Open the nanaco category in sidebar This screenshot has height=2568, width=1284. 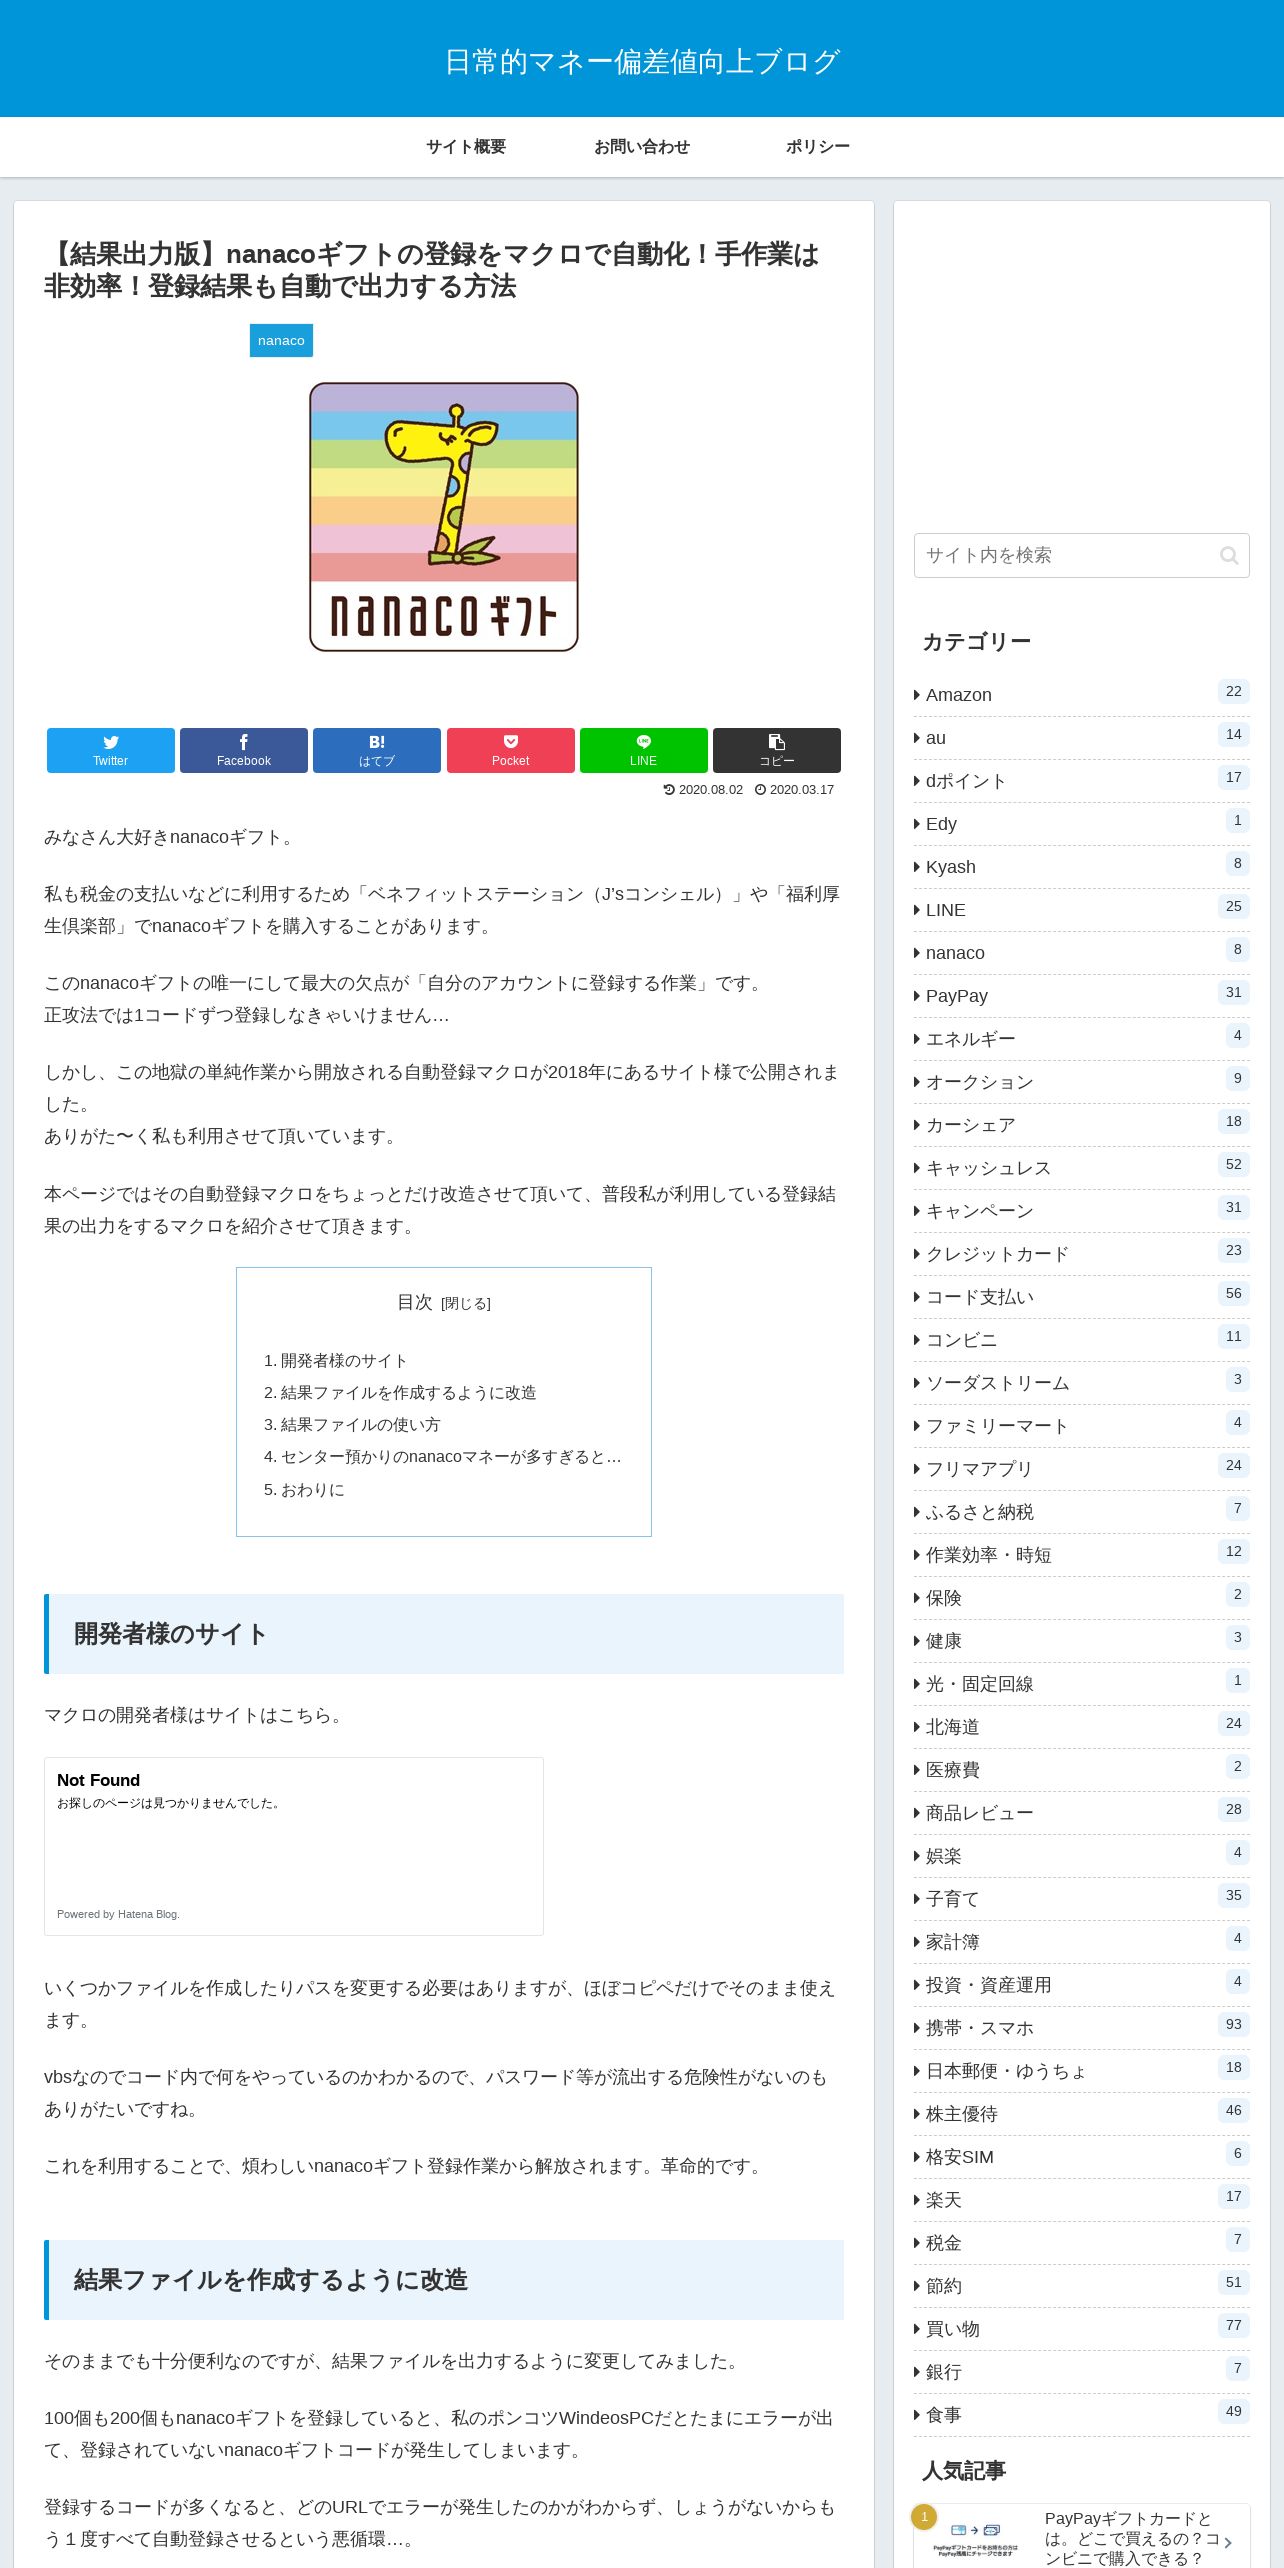point(1082,953)
